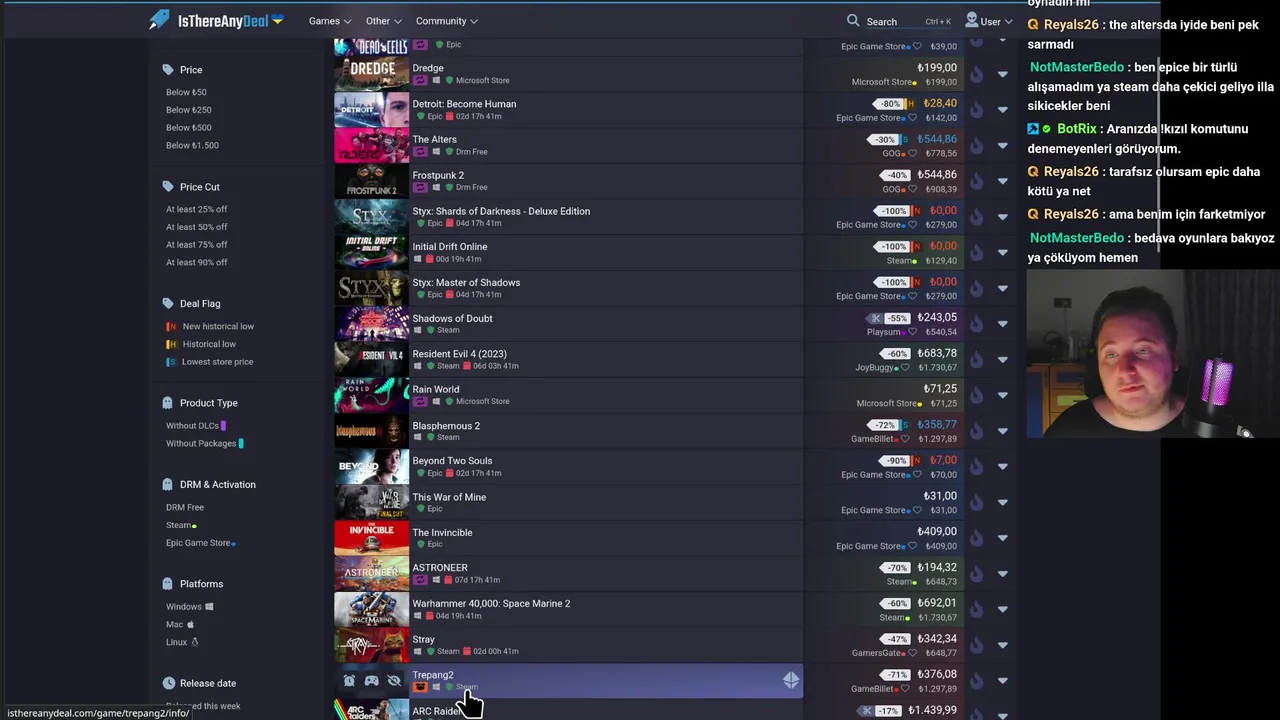The height and width of the screenshot is (720, 1280).
Task: Click the IsThereAnyDeal logo
Action: tap(215, 20)
